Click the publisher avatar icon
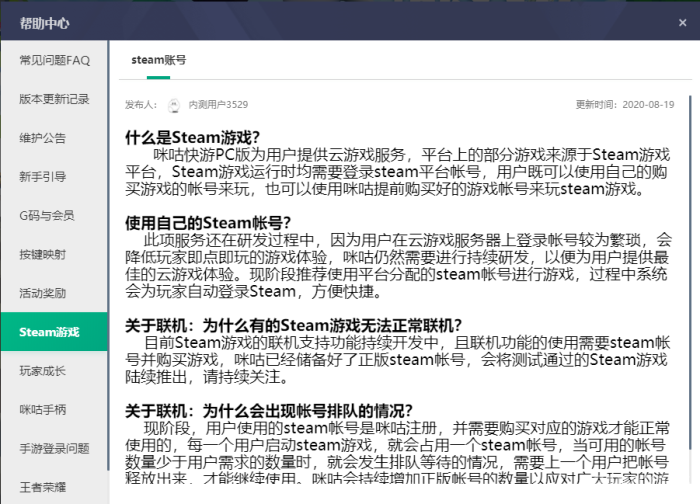This screenshot has height=504, width=700. tap(174, 105)
